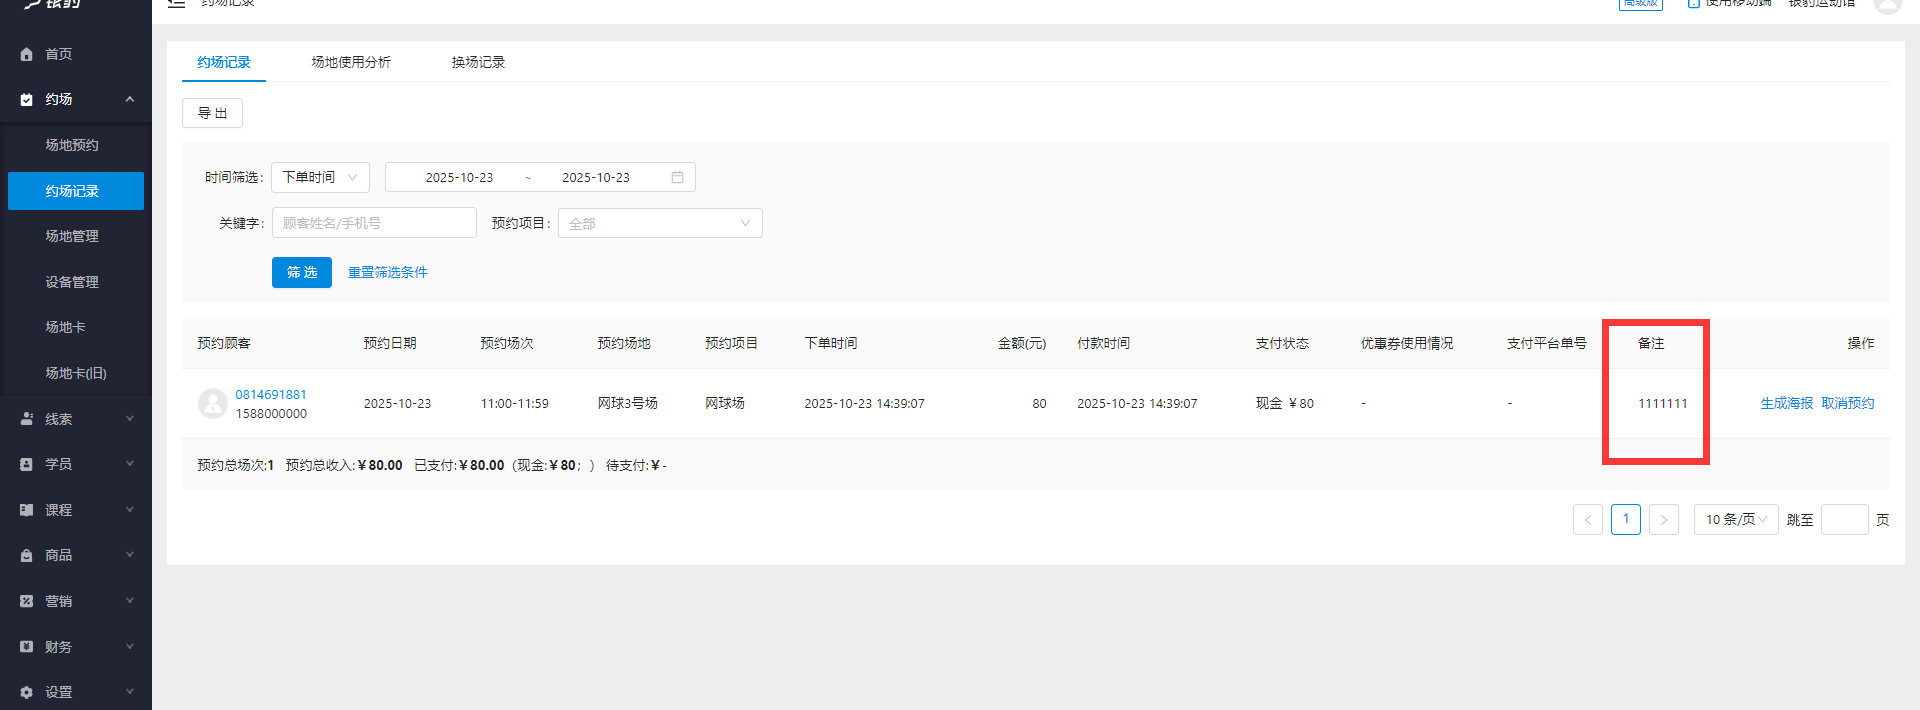The image size is (1920, 710).
Task: Click the 筛选 filter button
Action: (302, 272)
